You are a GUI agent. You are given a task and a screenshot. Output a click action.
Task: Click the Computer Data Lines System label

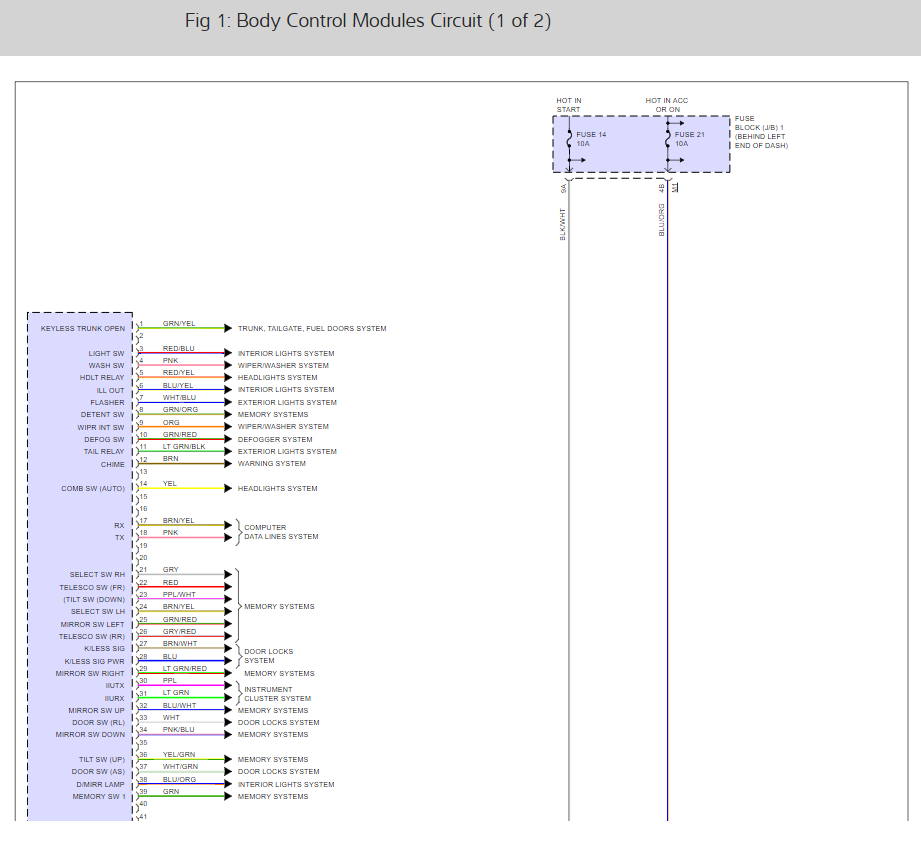(x=281, y=532)
